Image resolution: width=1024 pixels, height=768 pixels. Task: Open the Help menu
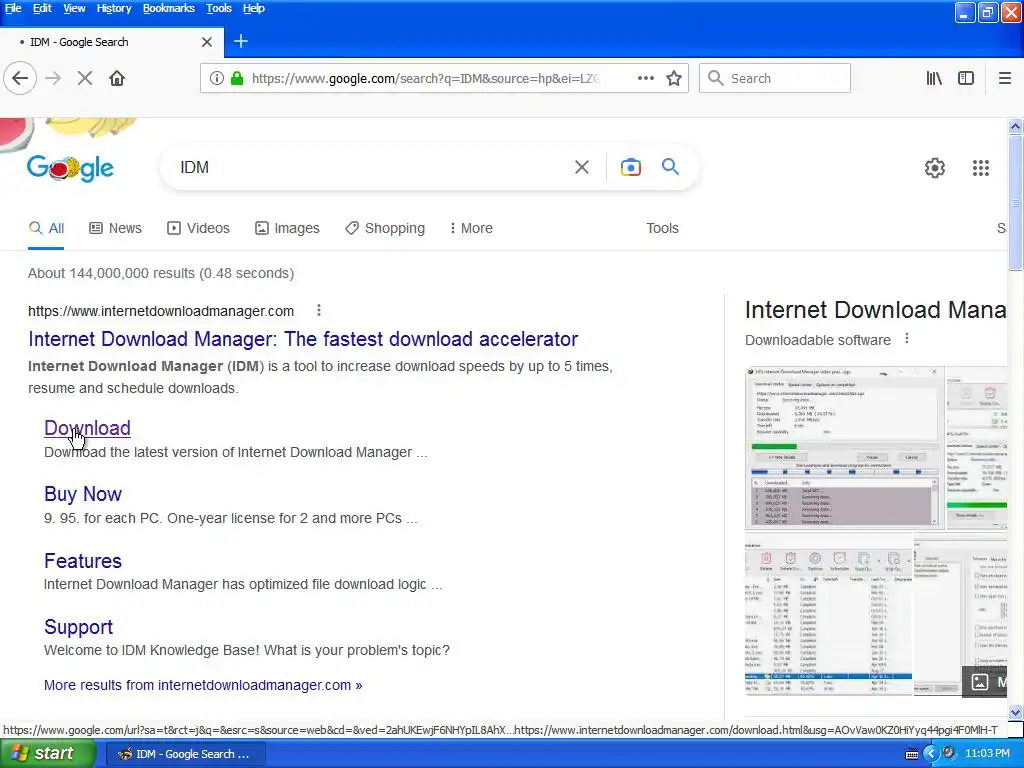click(x=253, y=8)
